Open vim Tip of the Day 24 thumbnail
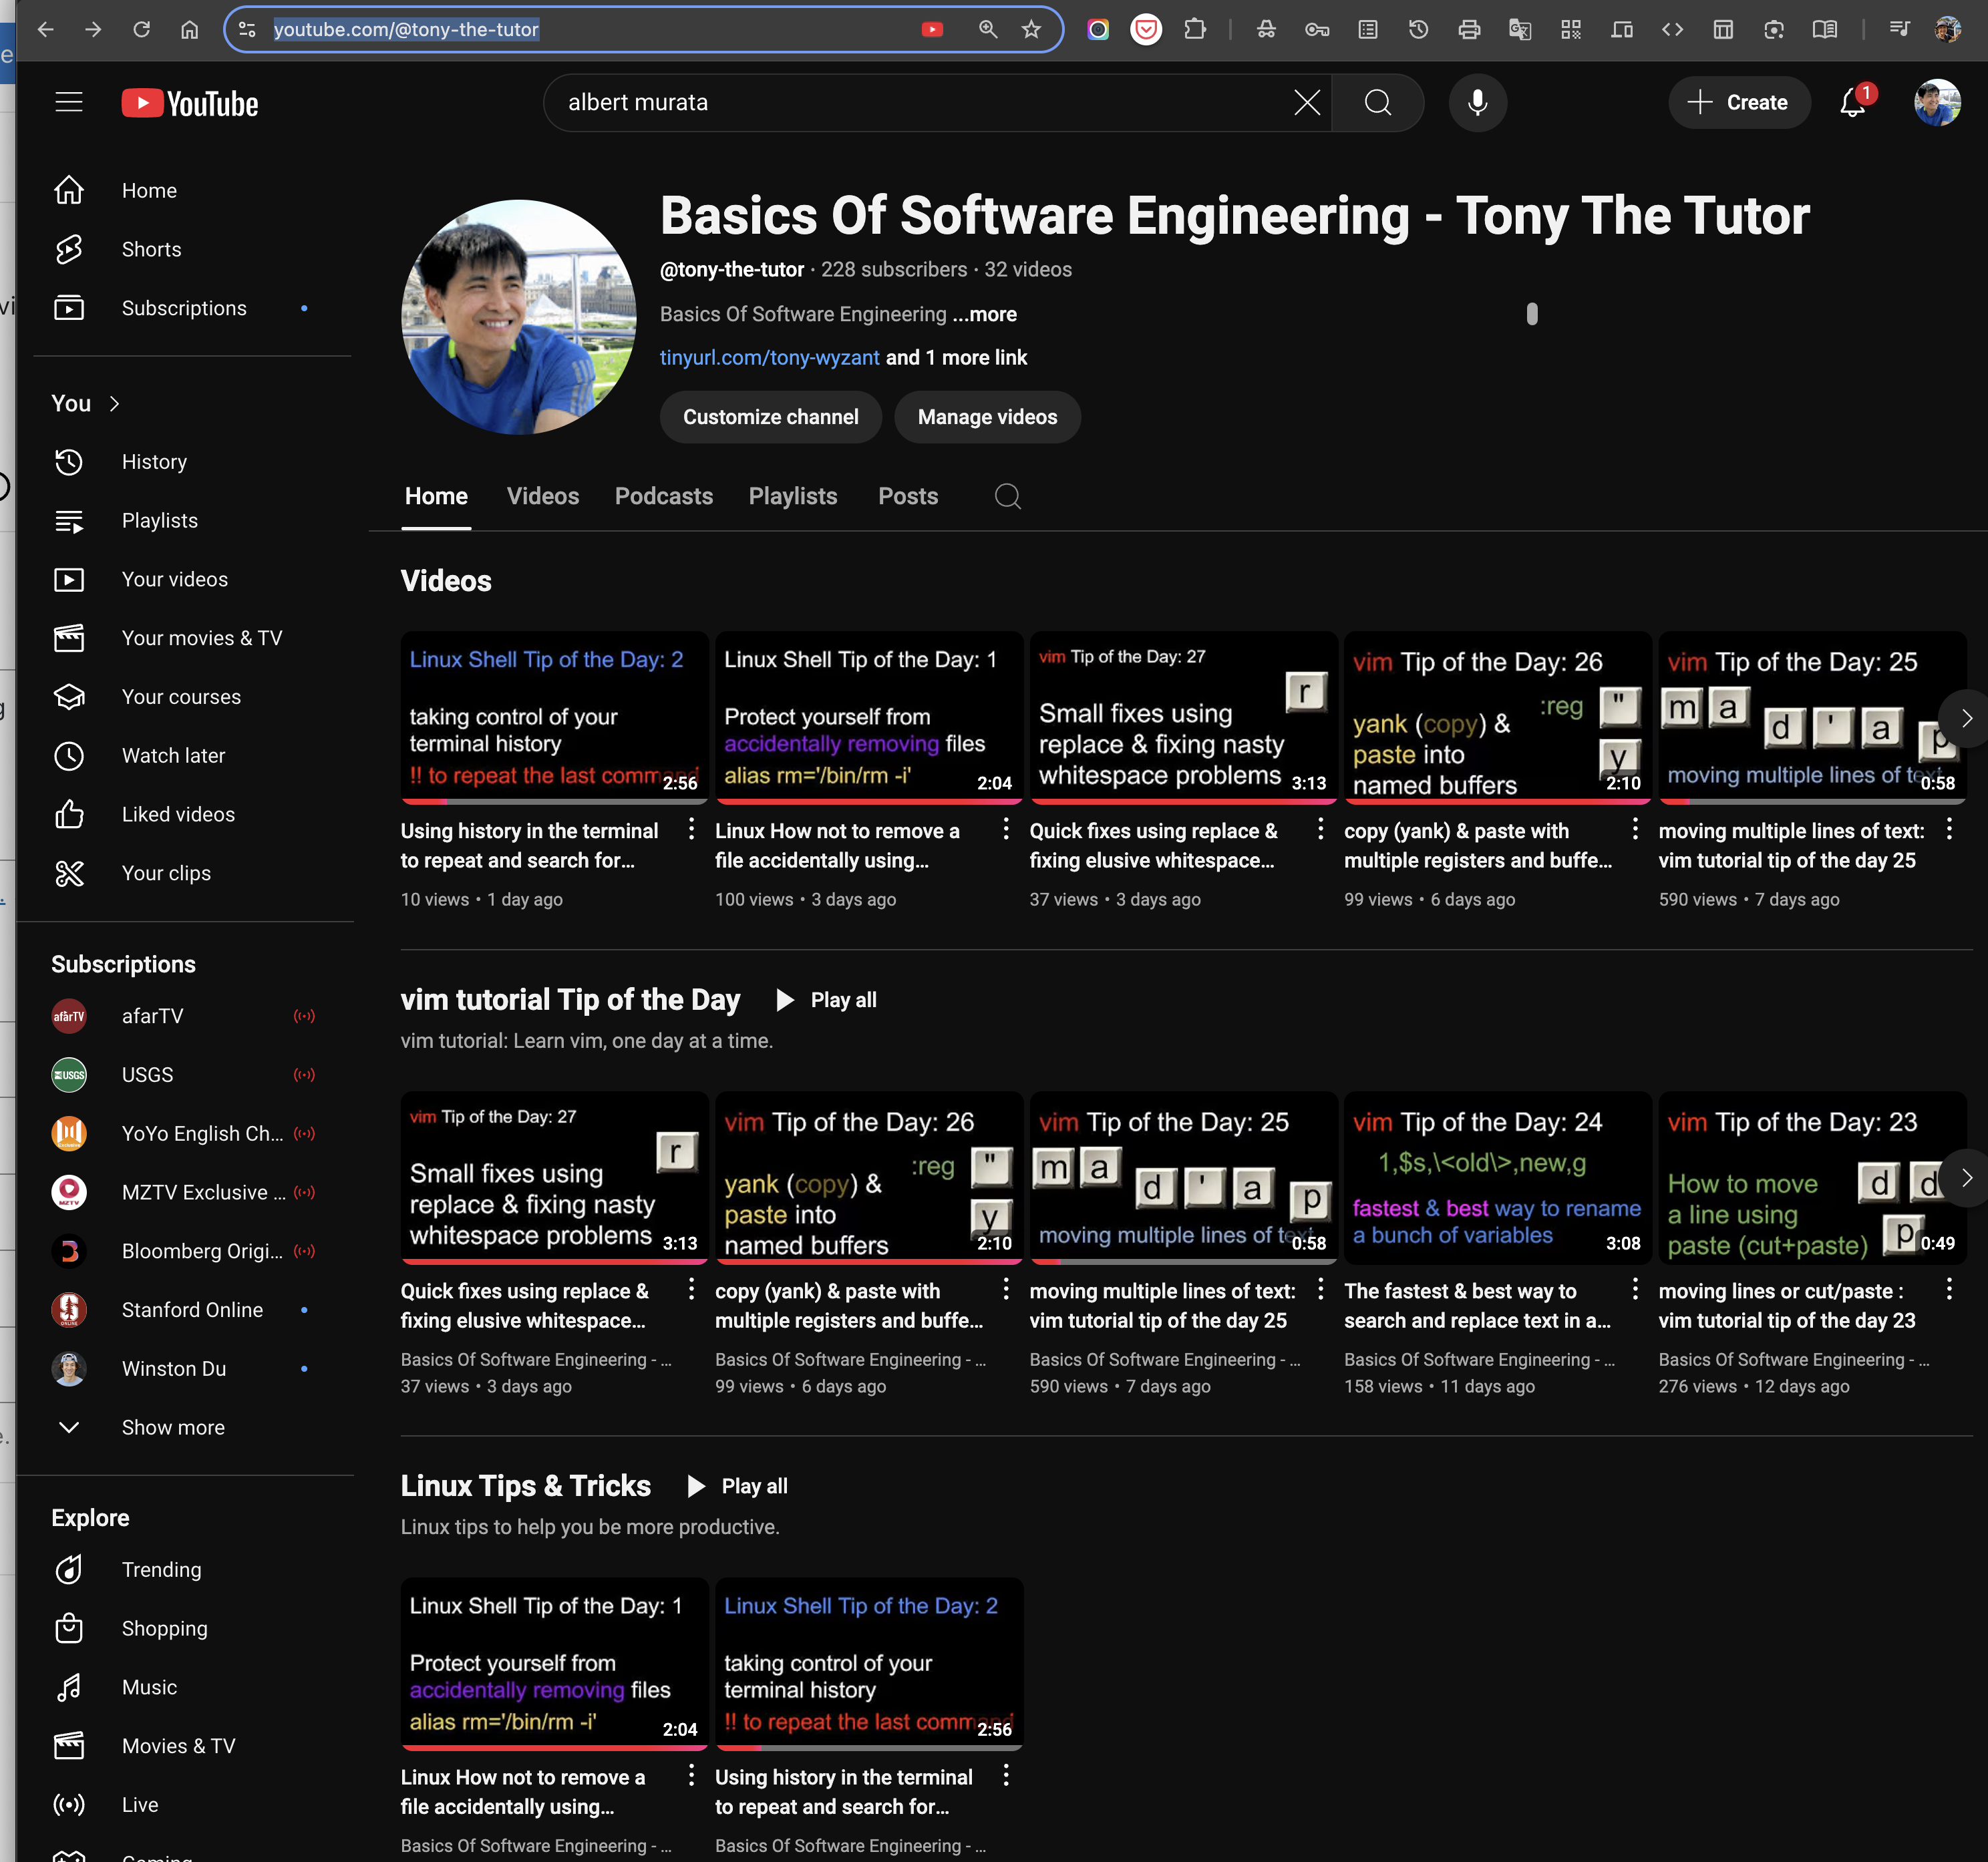Viewport: 1988px width, 1862px height. coord(1496,1178)
